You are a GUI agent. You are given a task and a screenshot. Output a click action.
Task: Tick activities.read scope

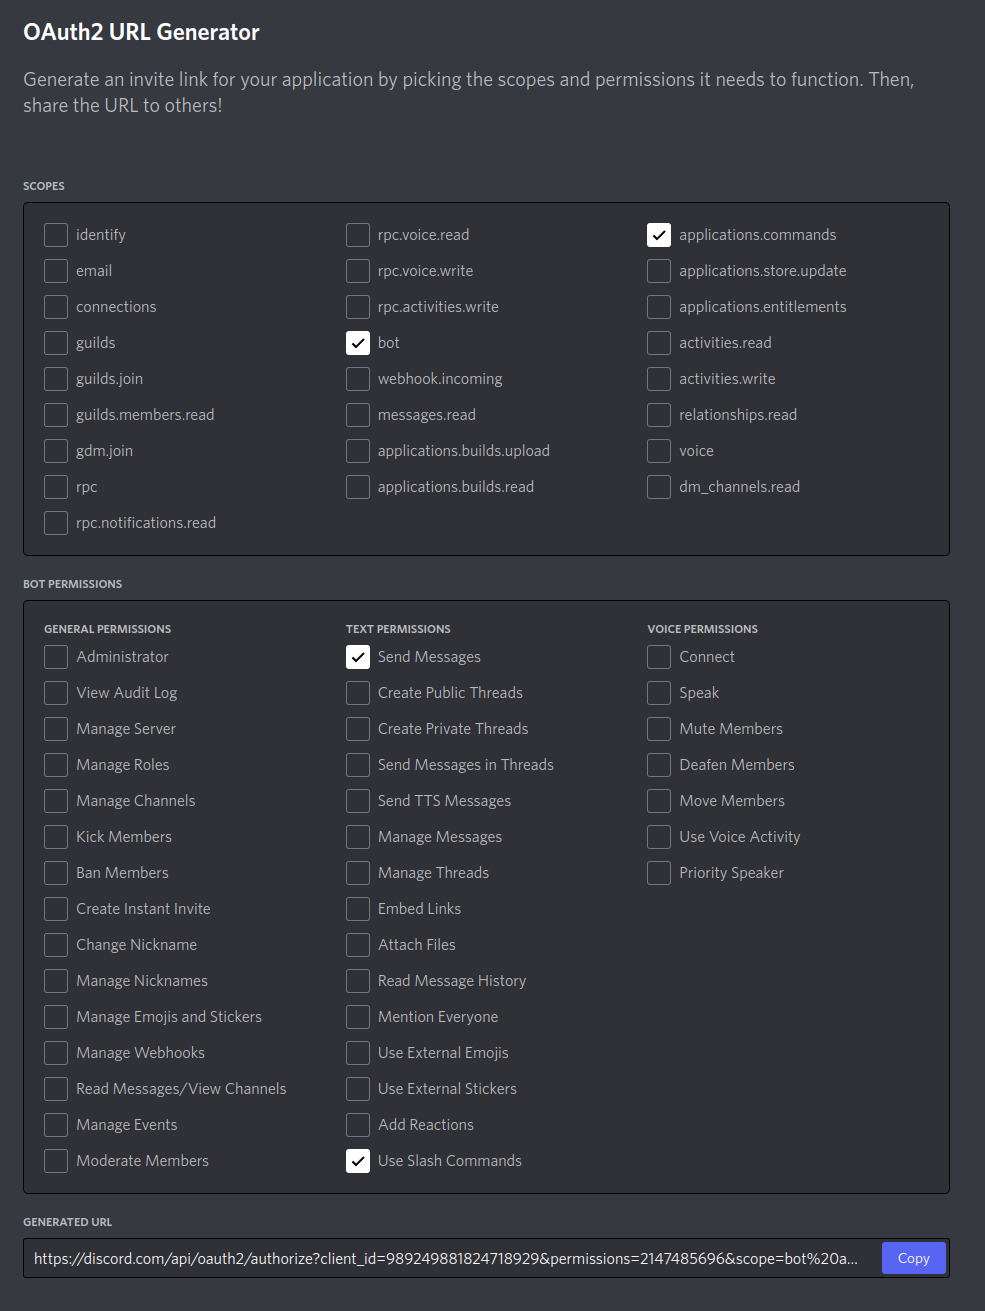[x=659, y=343]
